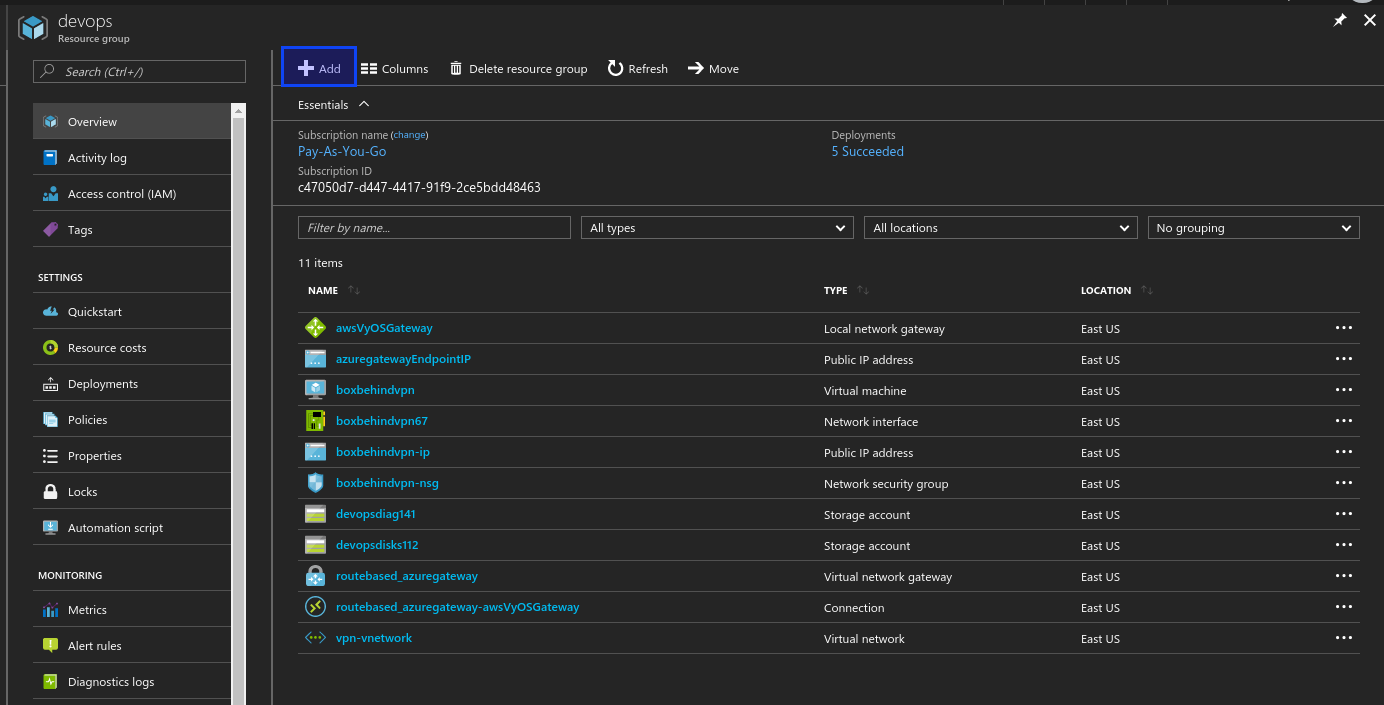Click the change subscription link
Screen dimensions: 1384x705
pos(409,135)
